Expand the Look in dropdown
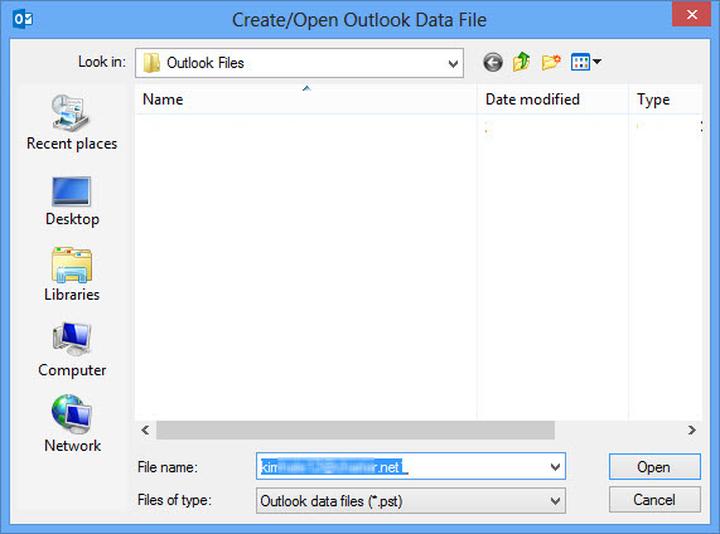The image size is (720, 534). click(x=453, y=63)
